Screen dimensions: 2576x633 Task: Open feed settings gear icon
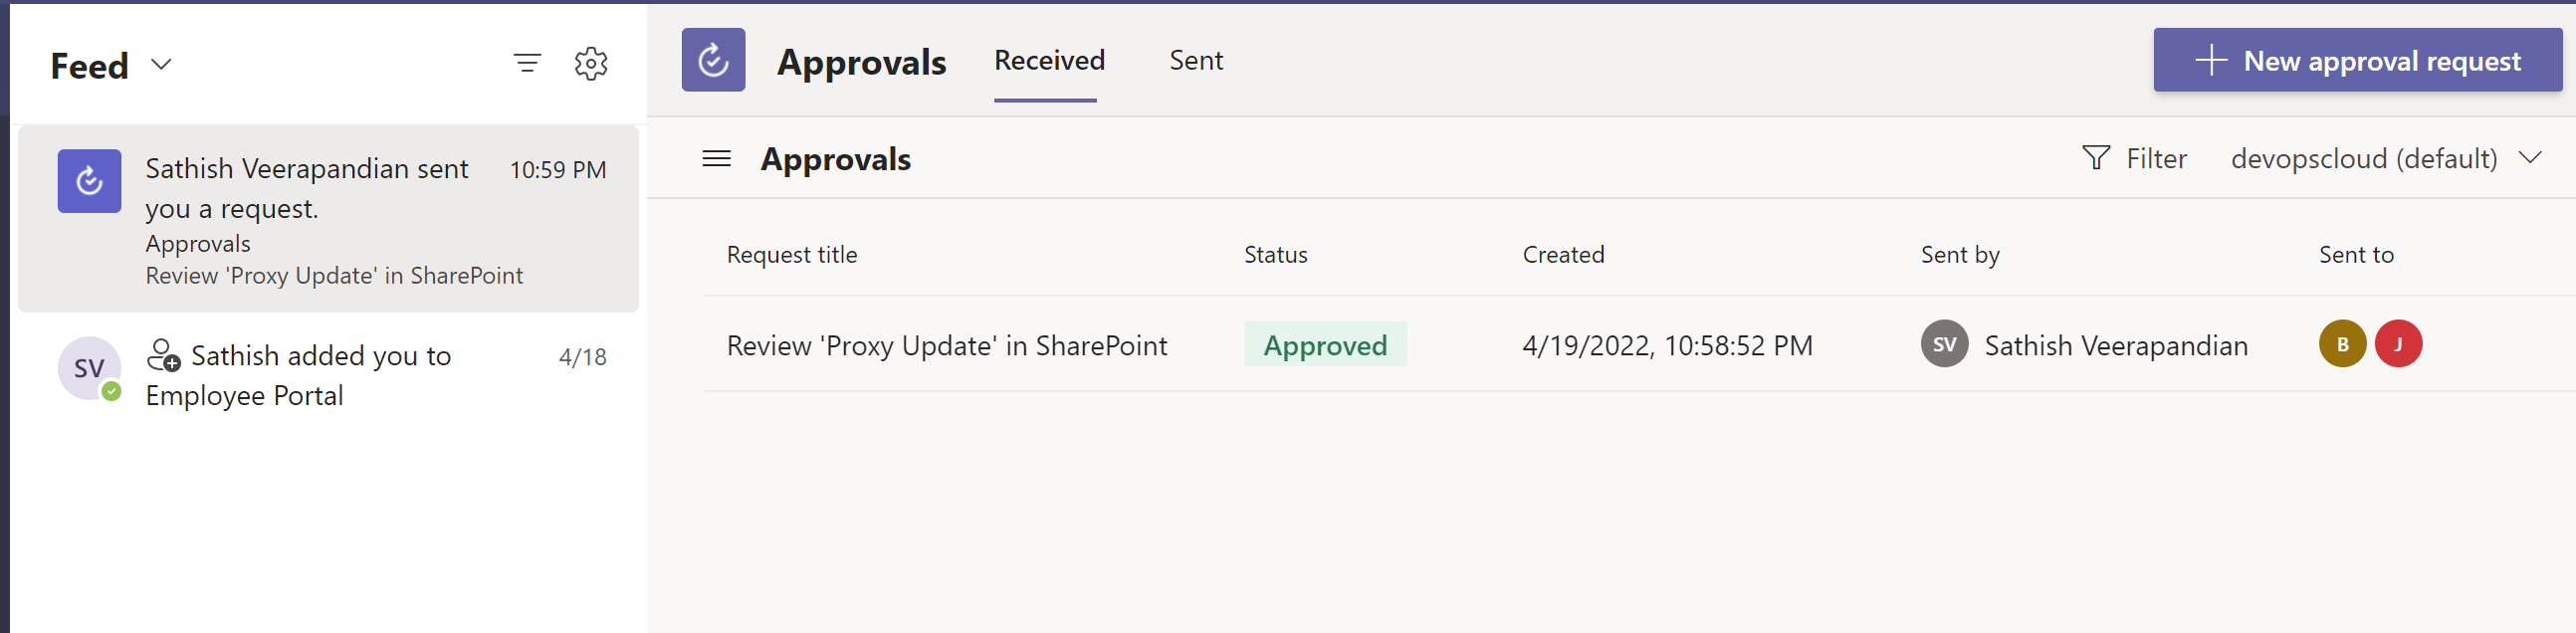pyautogui.click(x=591, y=64)
